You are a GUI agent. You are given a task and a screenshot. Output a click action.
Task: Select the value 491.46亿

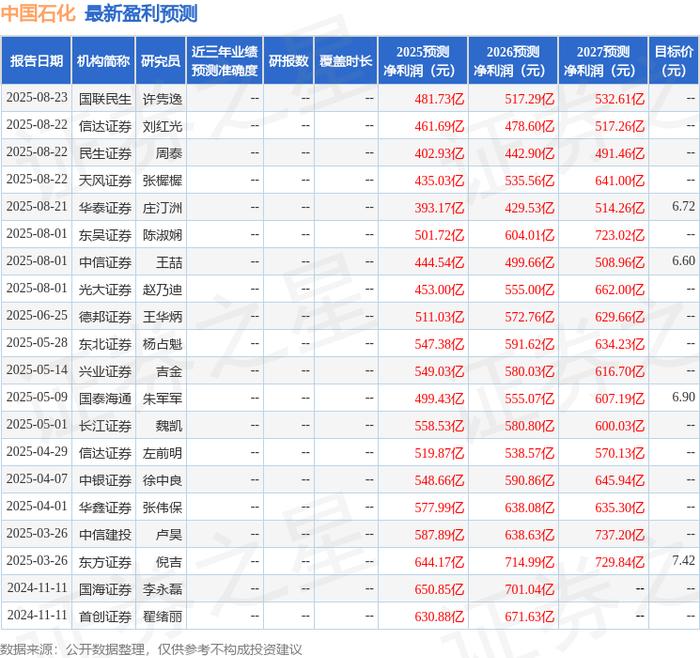tap(620, 153)
